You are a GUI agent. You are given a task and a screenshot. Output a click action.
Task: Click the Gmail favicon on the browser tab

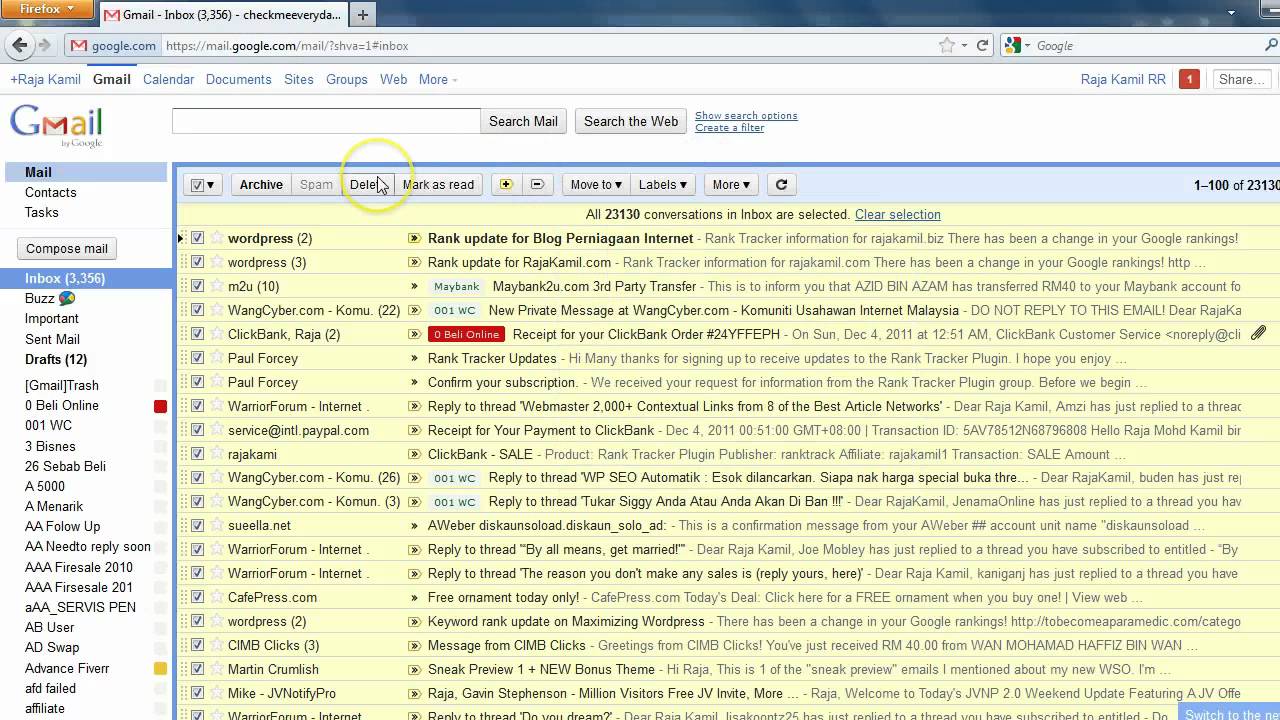pyautogui.click(x=112, y=15)
